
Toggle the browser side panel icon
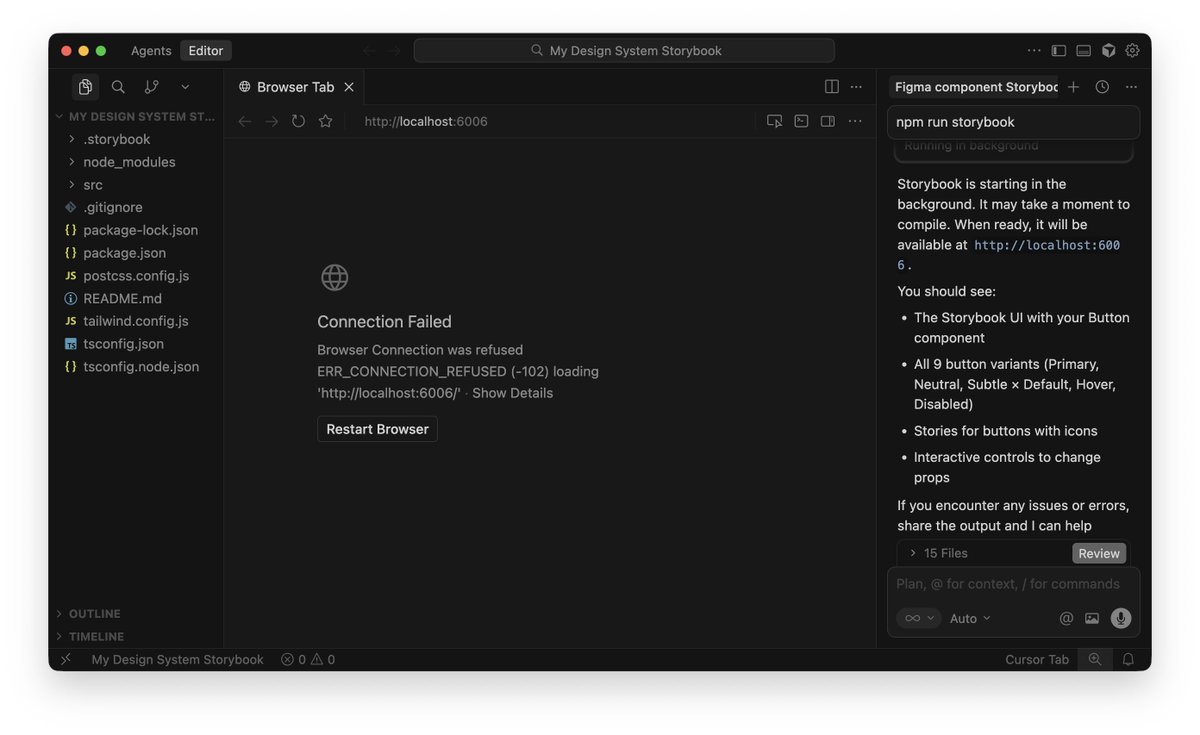(828, 121)
